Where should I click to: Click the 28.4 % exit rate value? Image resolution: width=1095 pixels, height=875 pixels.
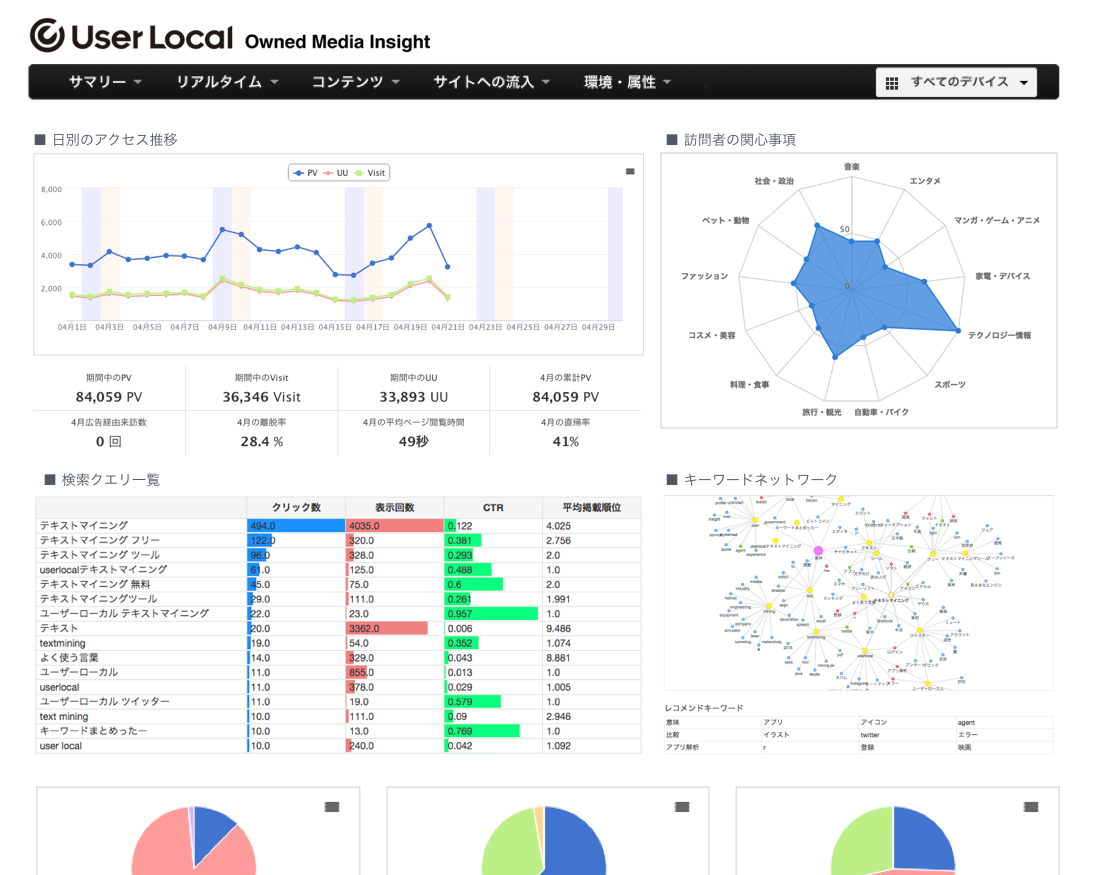click(x=262, y=441)
